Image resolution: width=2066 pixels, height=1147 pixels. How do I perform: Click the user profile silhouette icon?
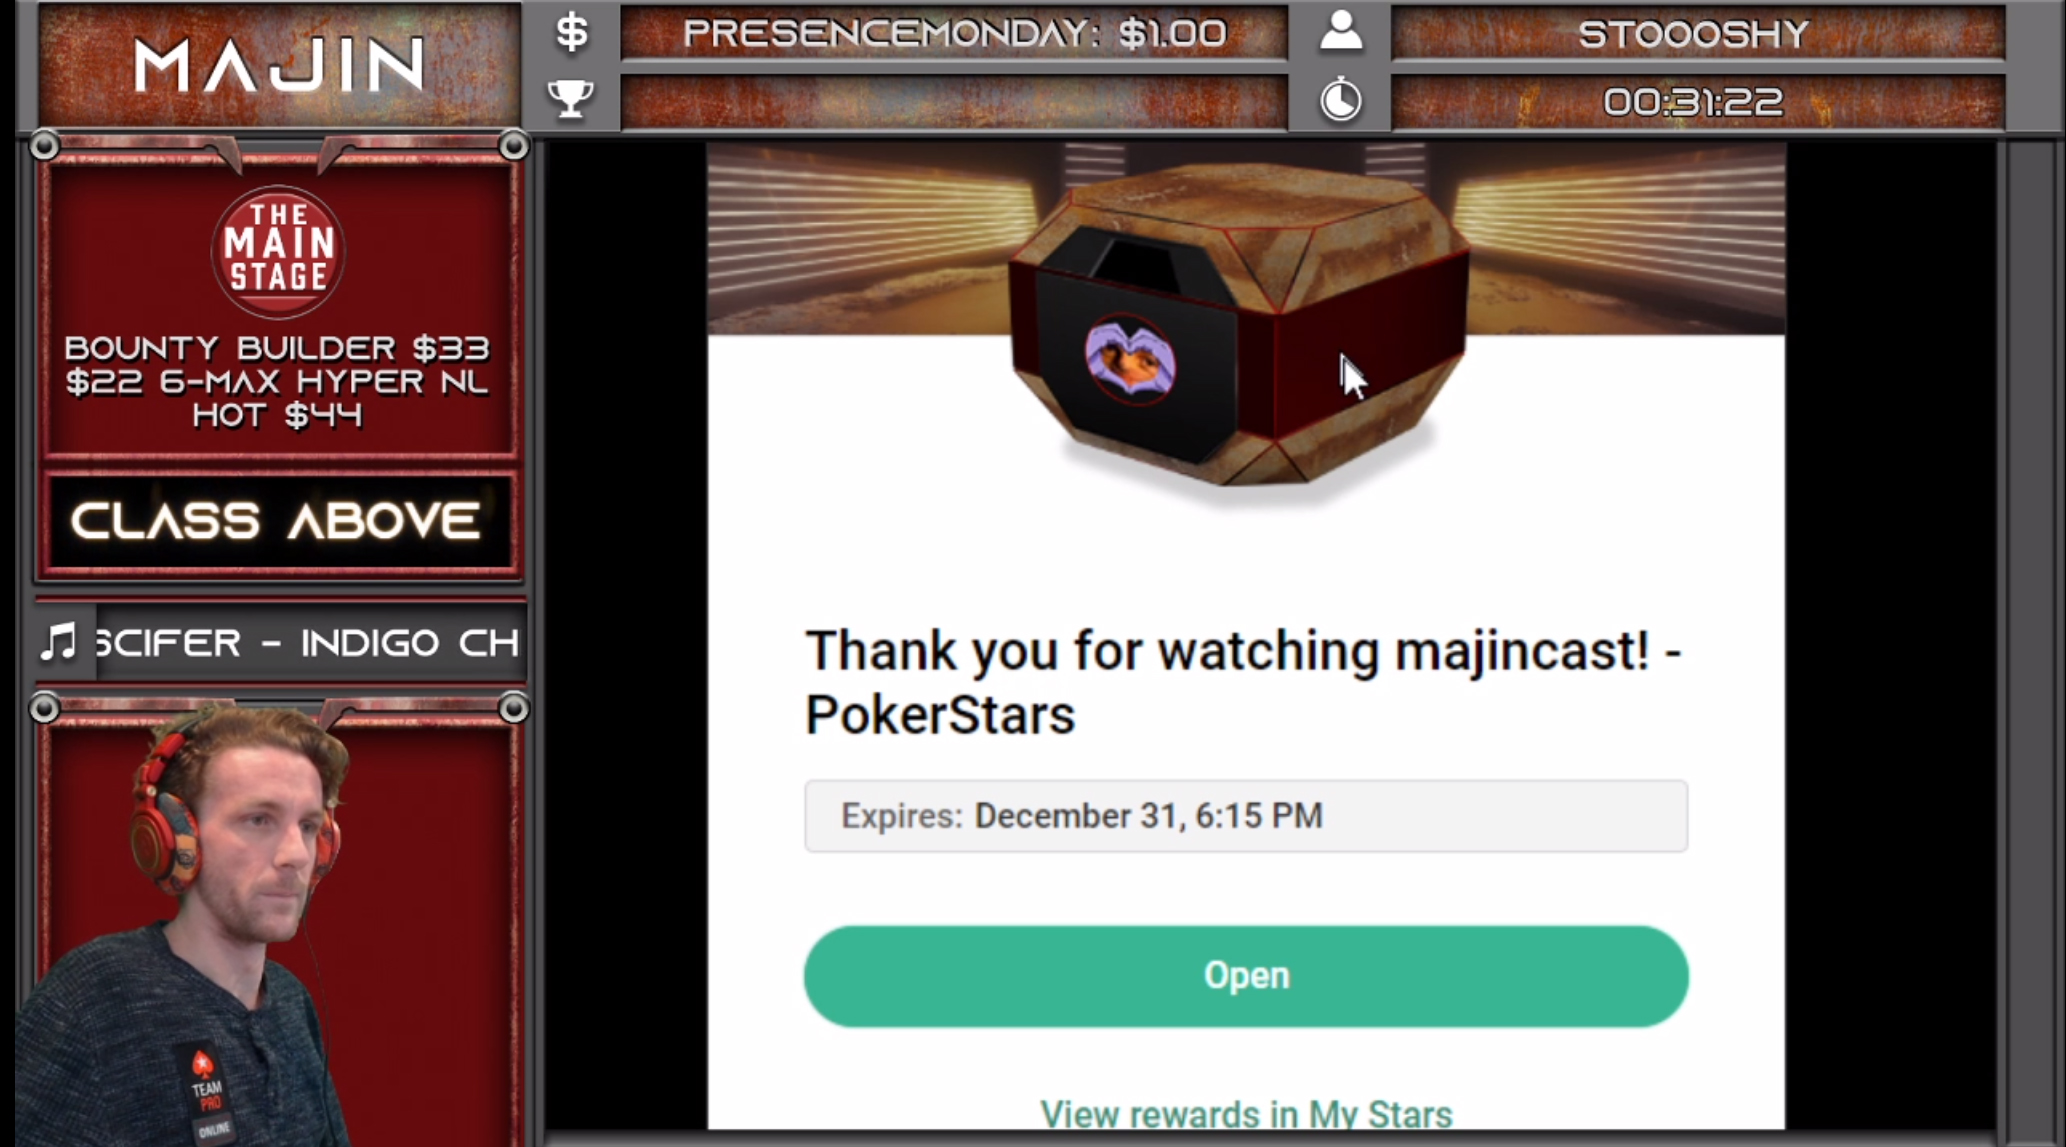1340,31
